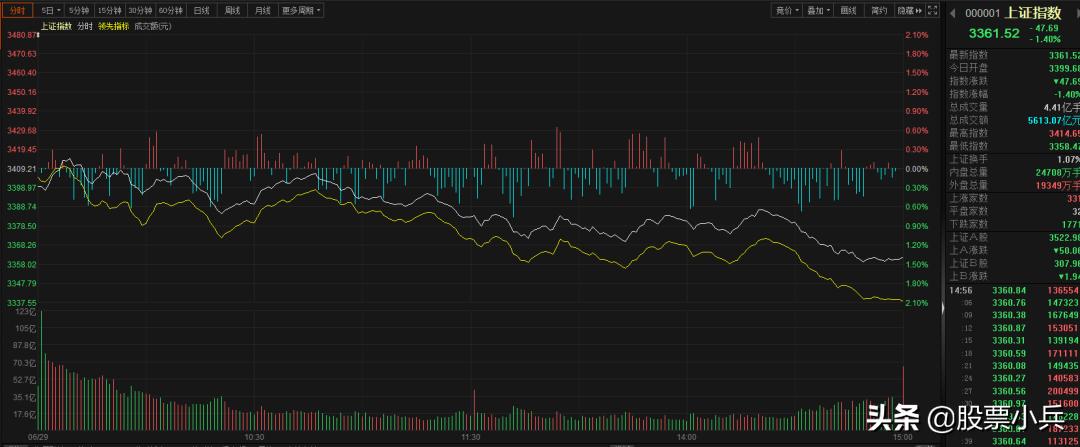
Task: Click the 上证换手 row label
Action: (968, 159)
